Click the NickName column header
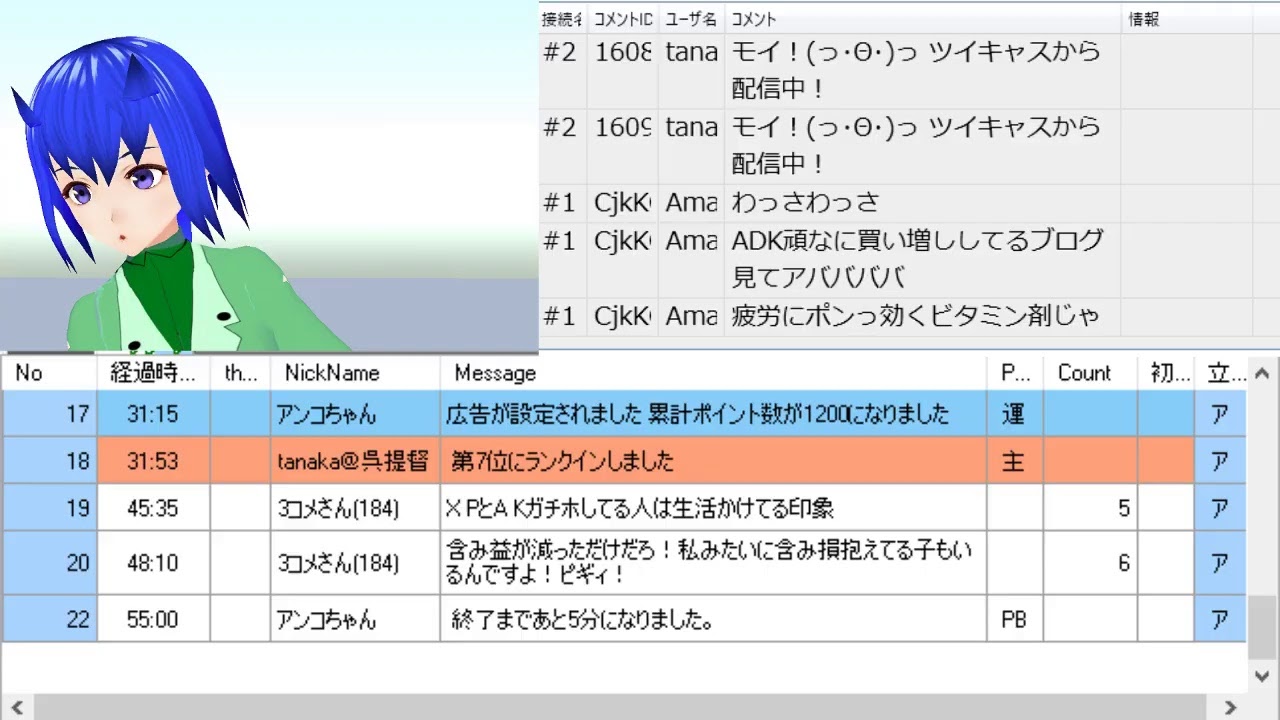Screen dimensions: 1280x720 tap(332, 373)
